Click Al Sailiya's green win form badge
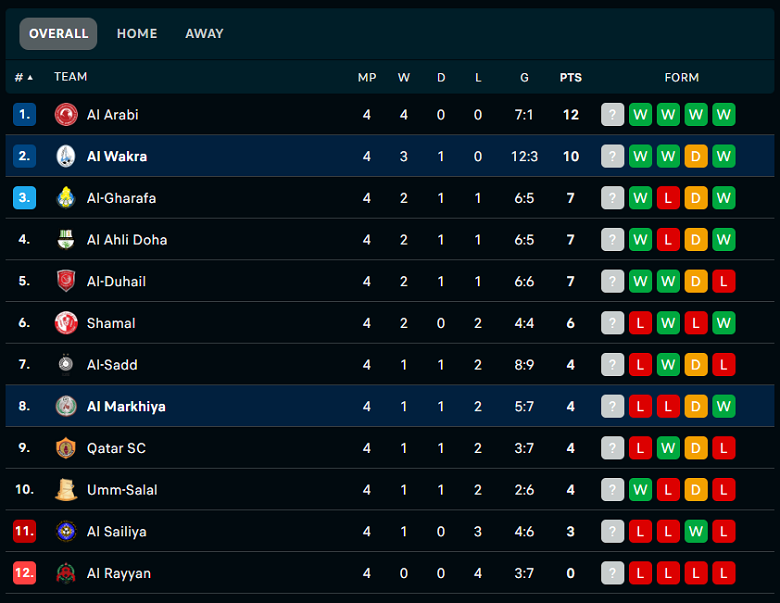This screenshot has width=780, height=603. click(695, 531)
